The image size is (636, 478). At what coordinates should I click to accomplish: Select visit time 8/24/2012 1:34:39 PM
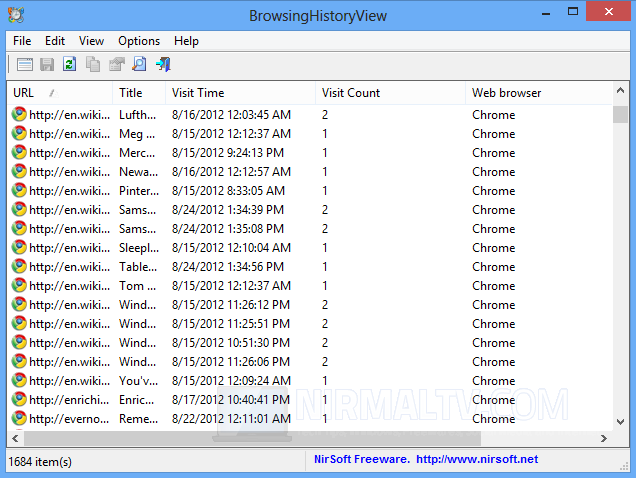pyautogui.click(x=228, y=210)
